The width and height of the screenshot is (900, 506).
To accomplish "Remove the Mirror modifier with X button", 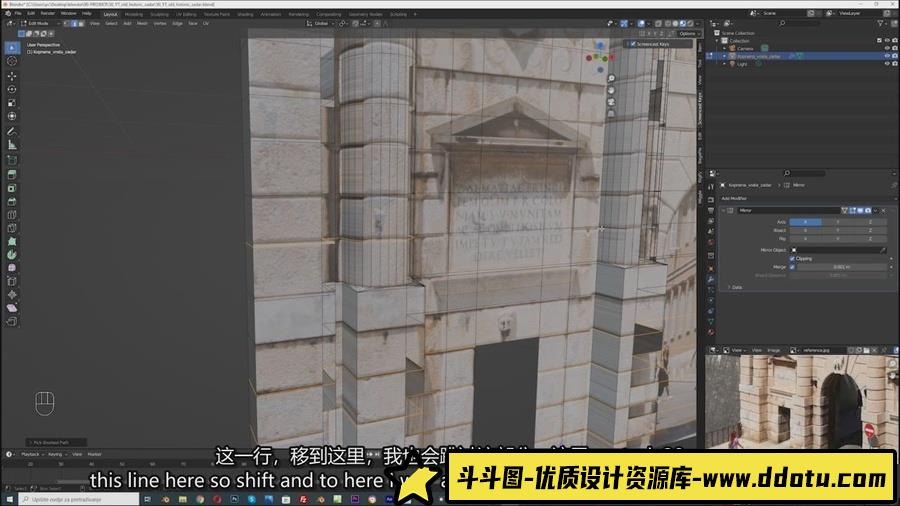I will [883, 211].
